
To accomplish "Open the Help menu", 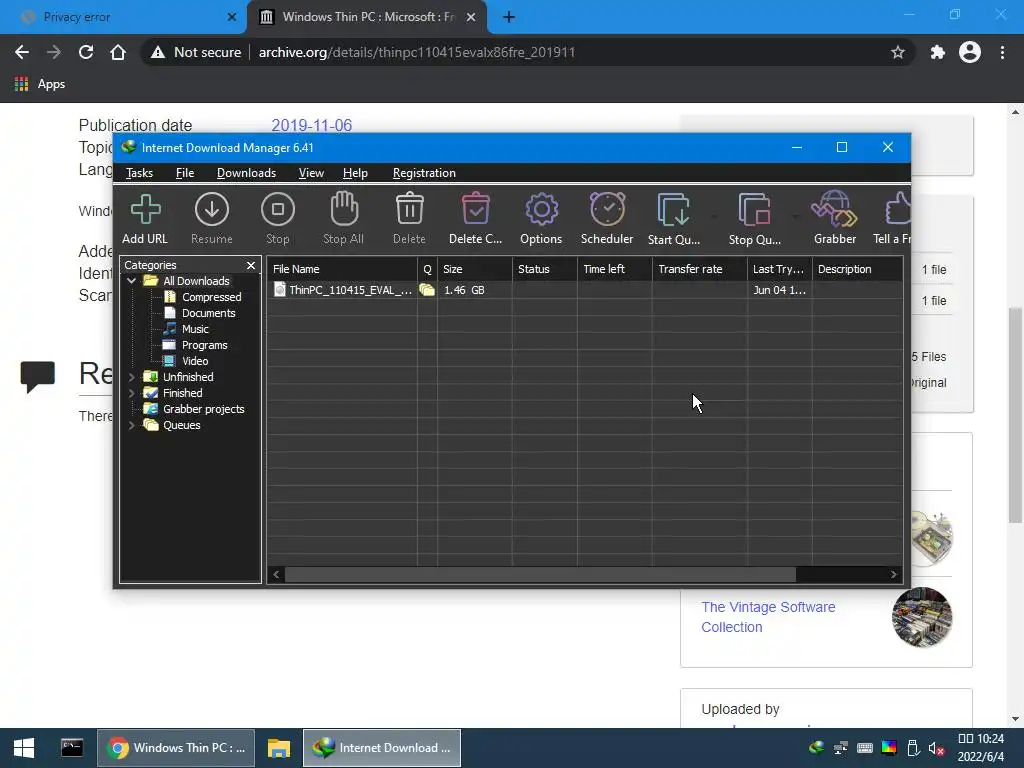I will point(355,173).
